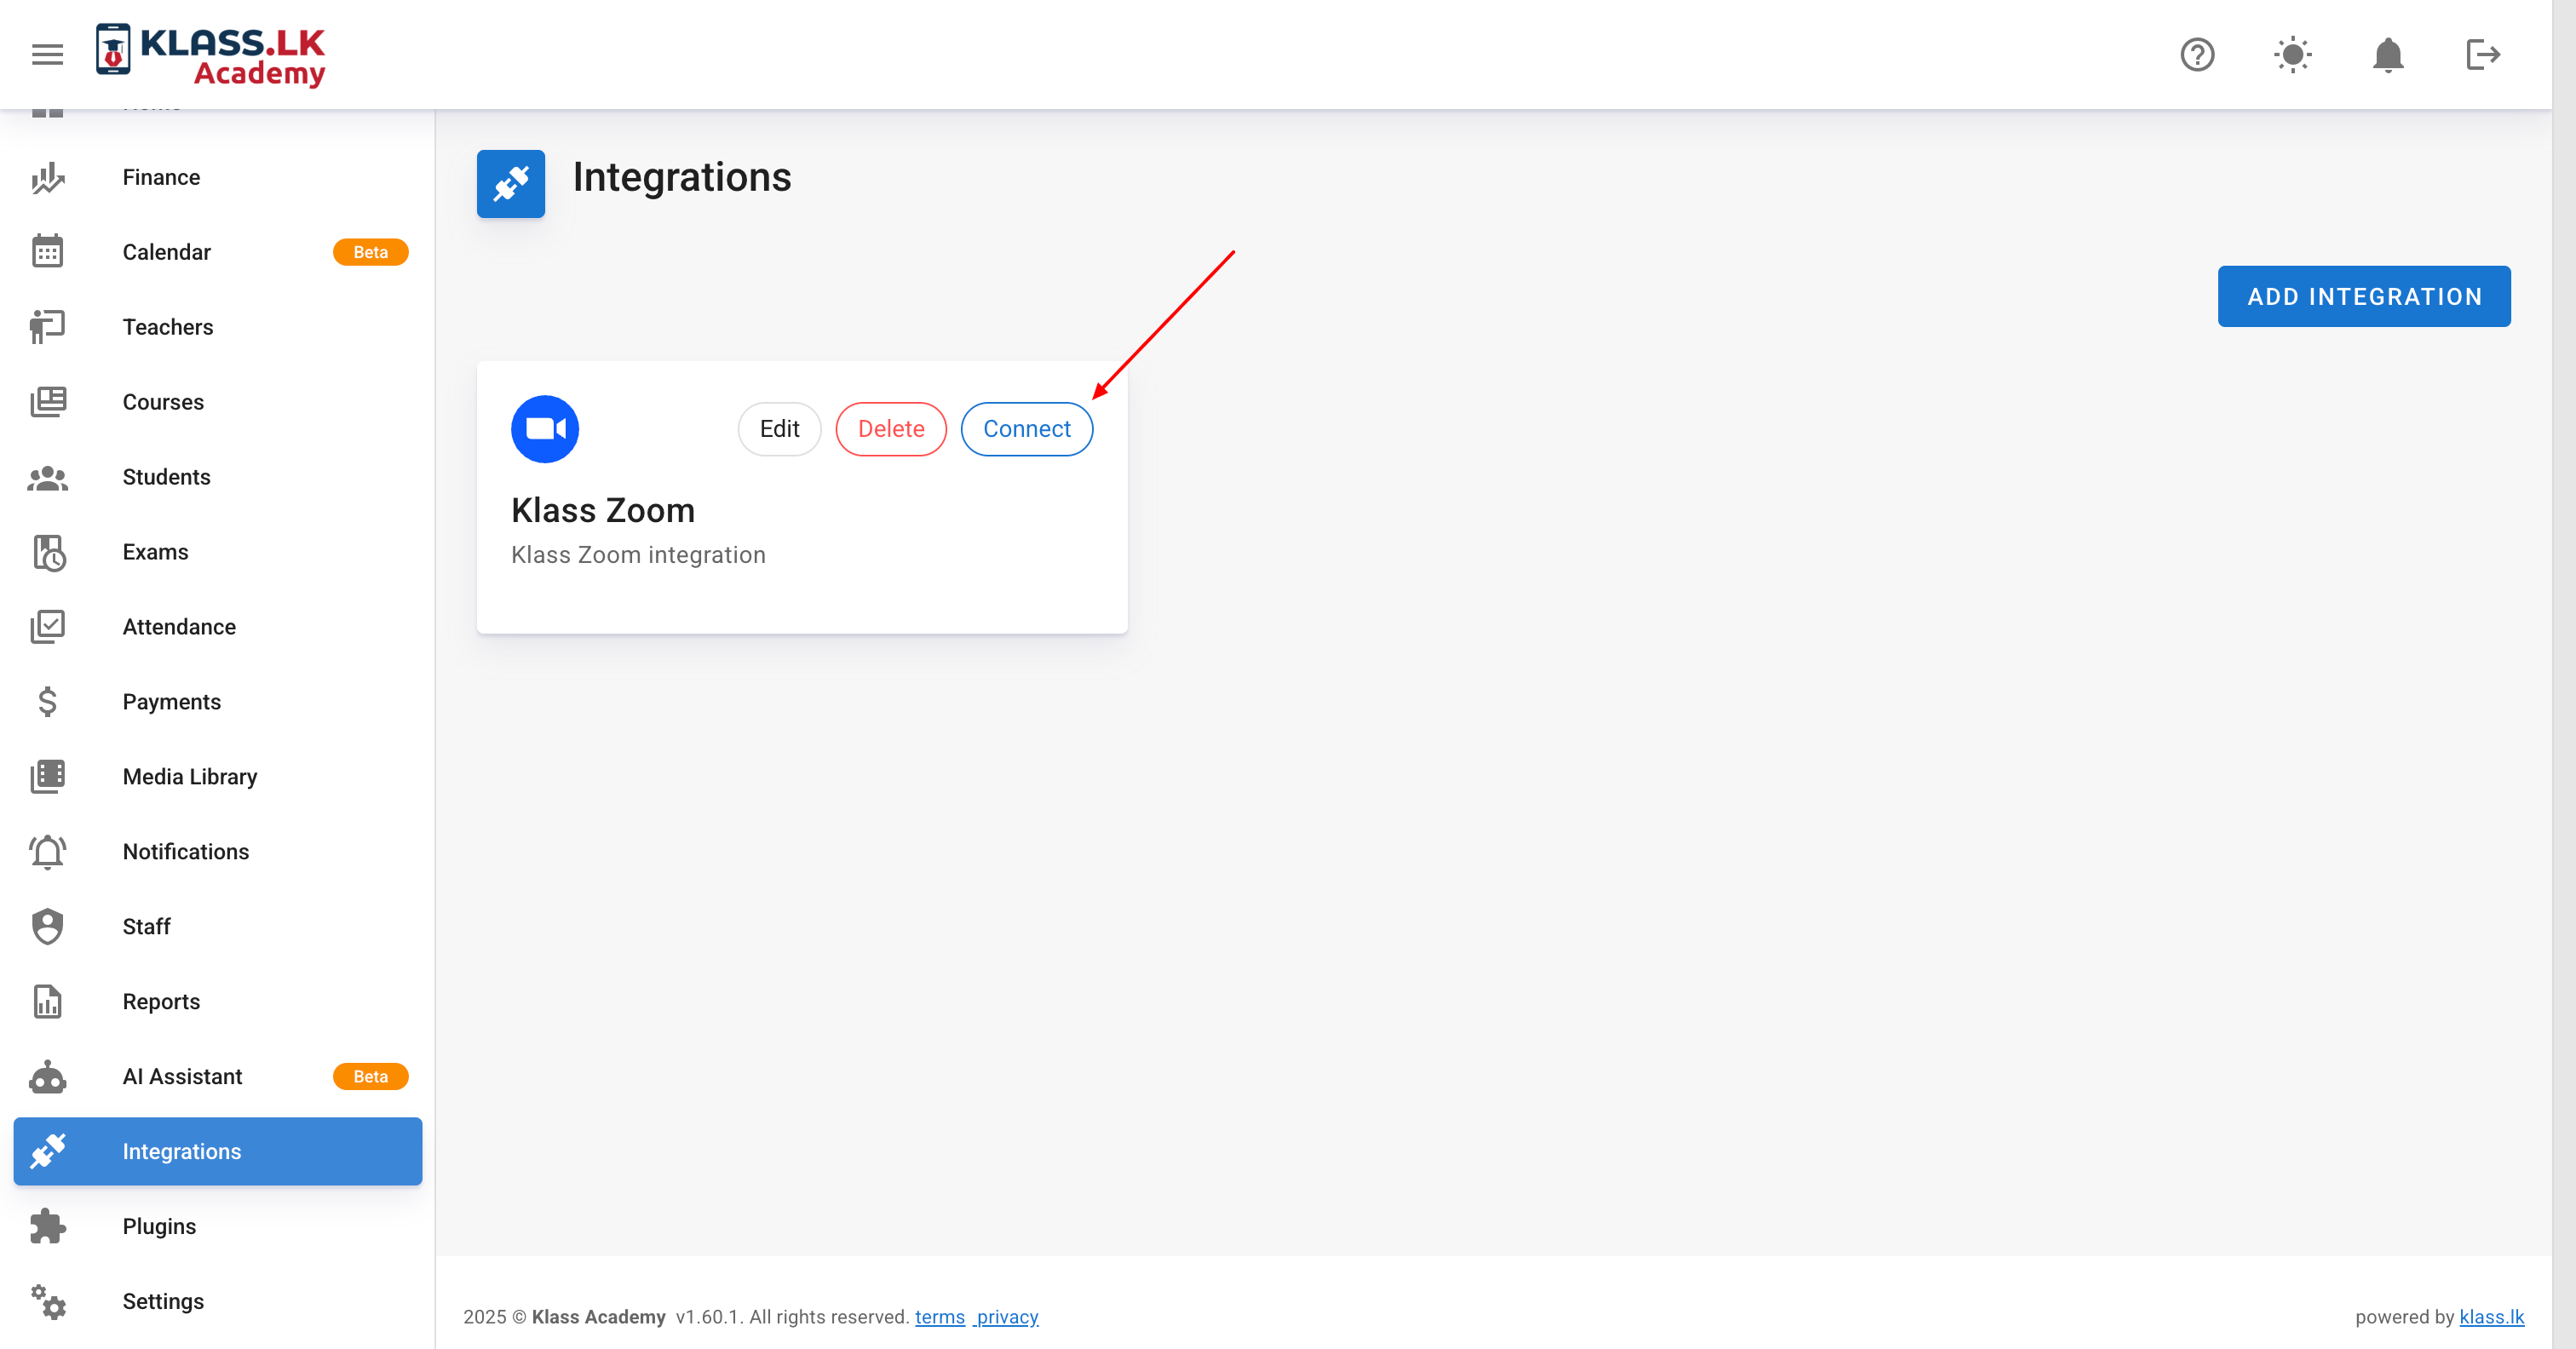2576x1349 pixels.
Task: Click the logout icon in header
Action: coord(2482,54)
